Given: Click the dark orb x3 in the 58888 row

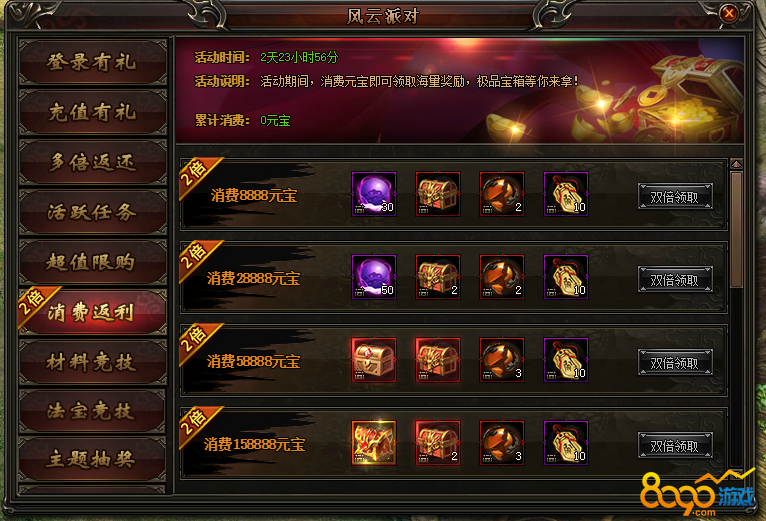Looking at the screenshot, I should 502,360.
